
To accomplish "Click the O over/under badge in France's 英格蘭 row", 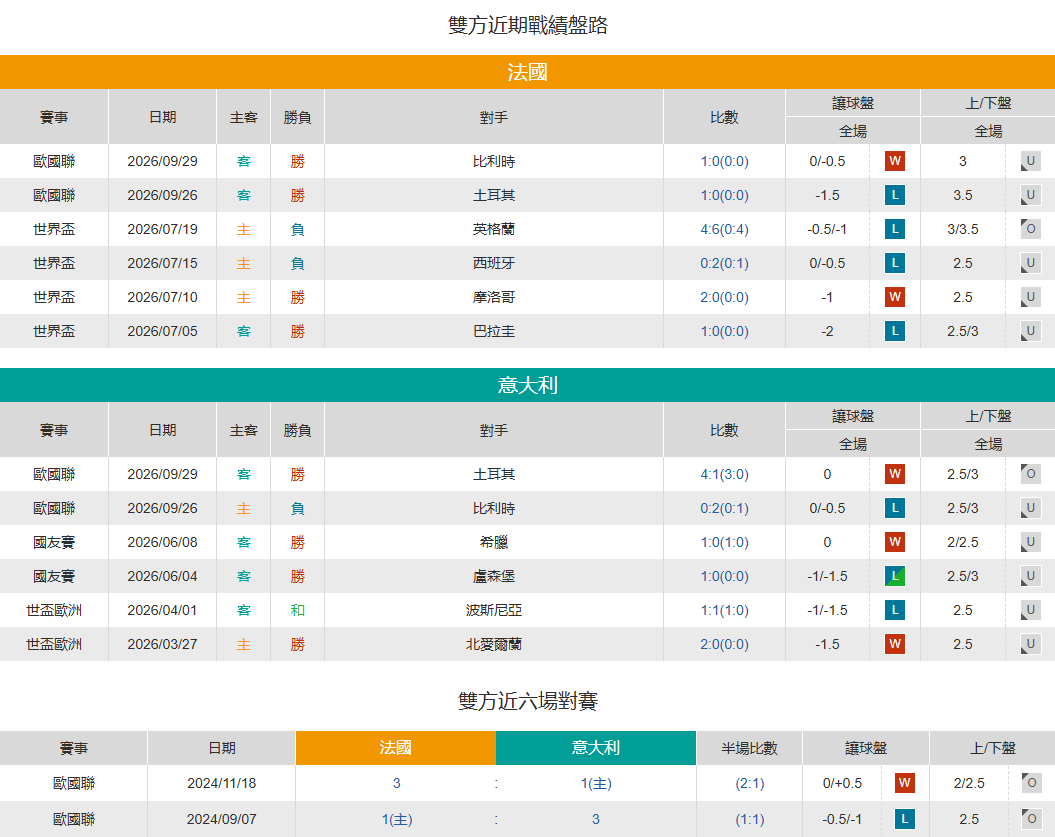I will click(1030, 229).
